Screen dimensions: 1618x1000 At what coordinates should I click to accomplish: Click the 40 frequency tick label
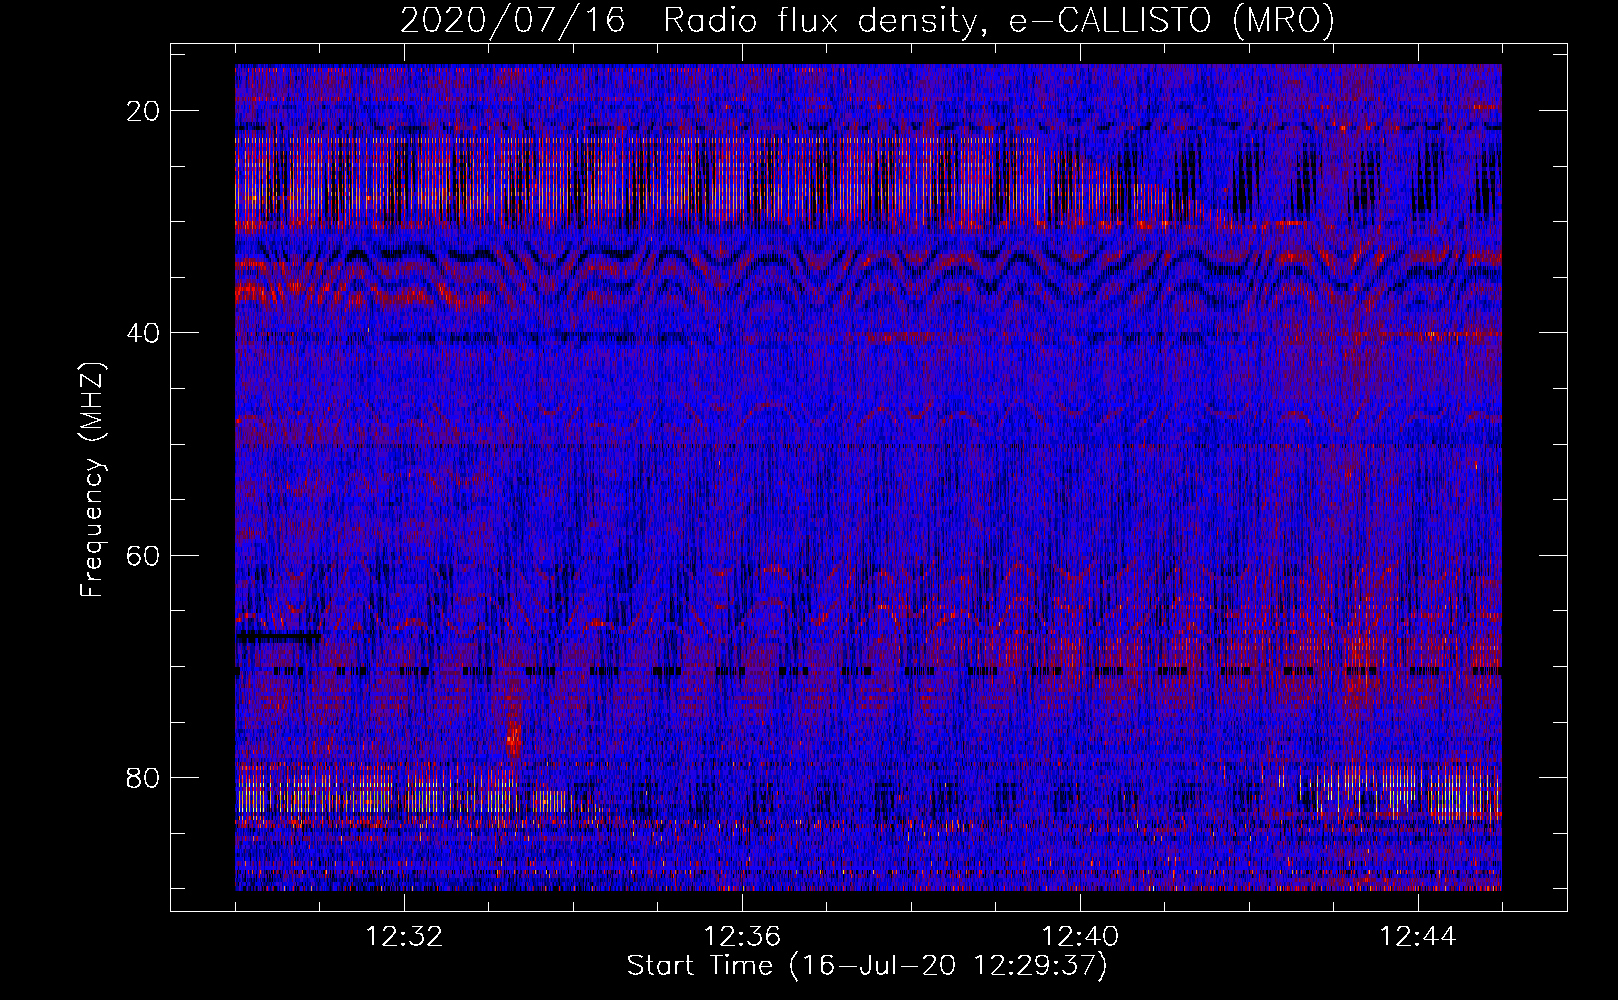144,333
